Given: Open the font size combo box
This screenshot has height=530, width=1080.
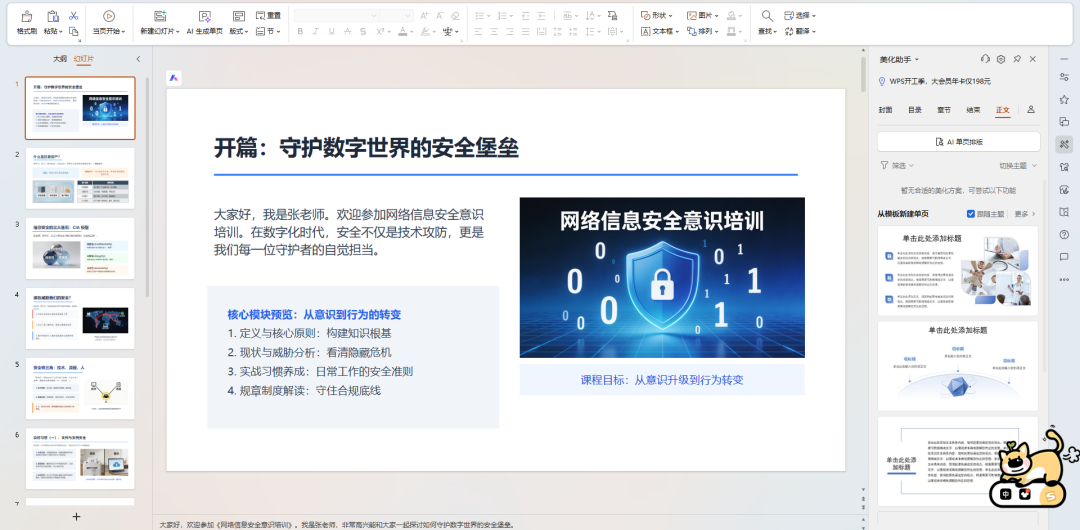Looking at the screenshot, I should tap(397, 15).
